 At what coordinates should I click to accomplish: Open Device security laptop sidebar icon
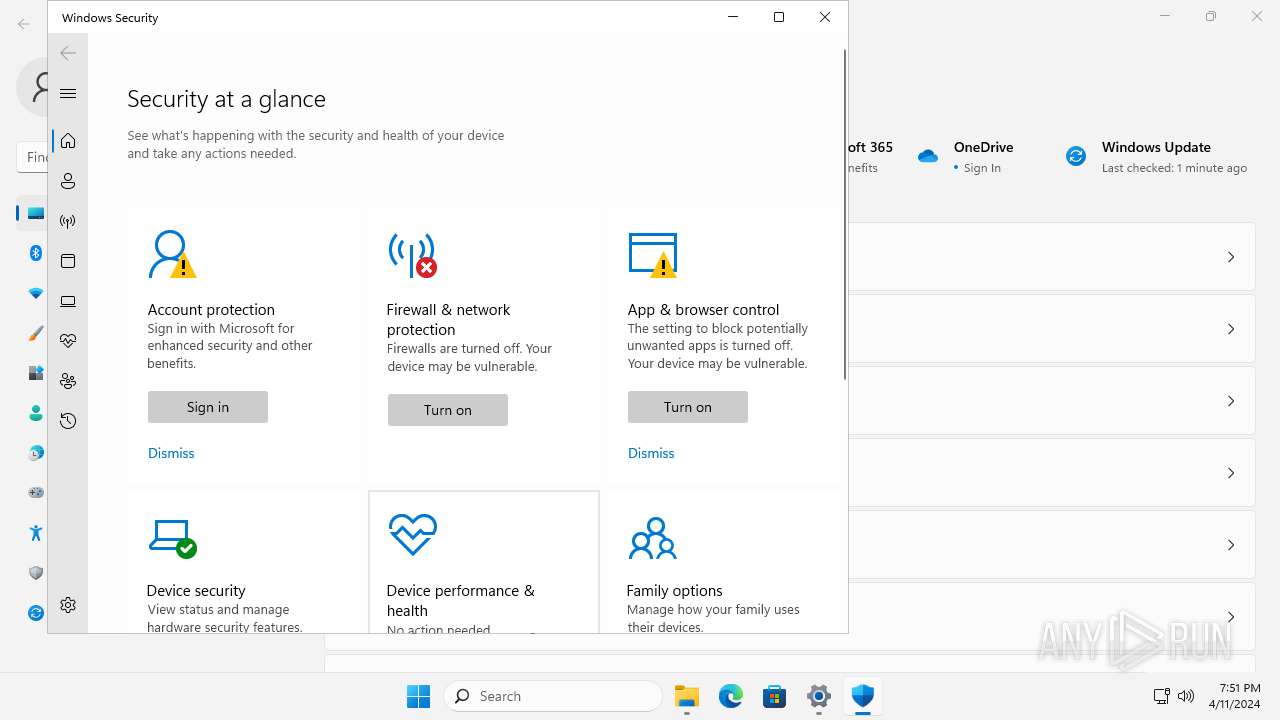(x=68, y=301)
